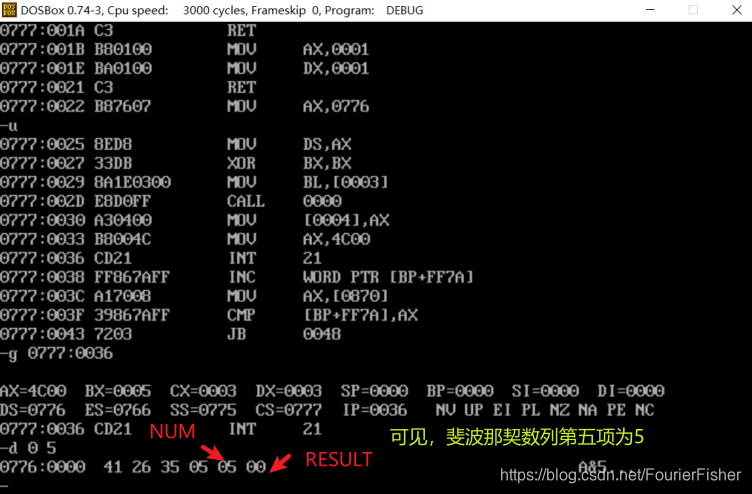Click the SP=0000 register value
Viewport: 752px width, 494px height.
click(x=375, y=391)
